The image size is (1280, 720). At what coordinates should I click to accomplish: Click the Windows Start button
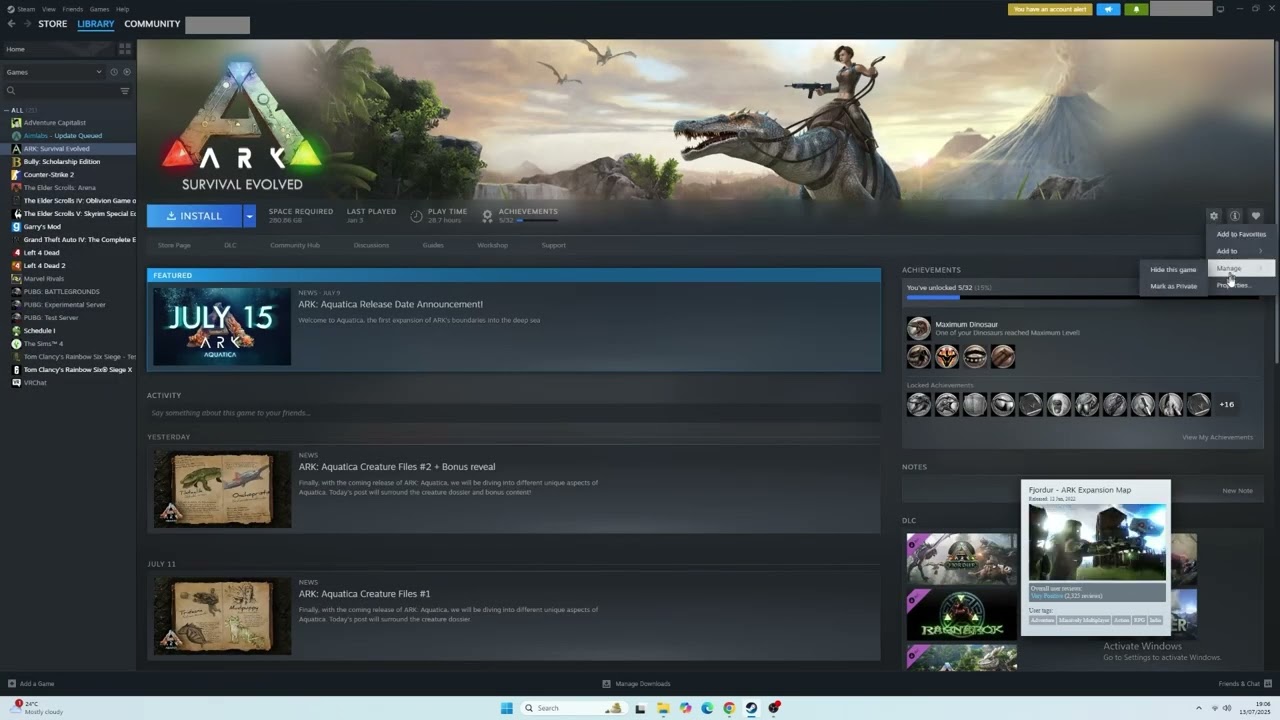click(x=507, y=708)
